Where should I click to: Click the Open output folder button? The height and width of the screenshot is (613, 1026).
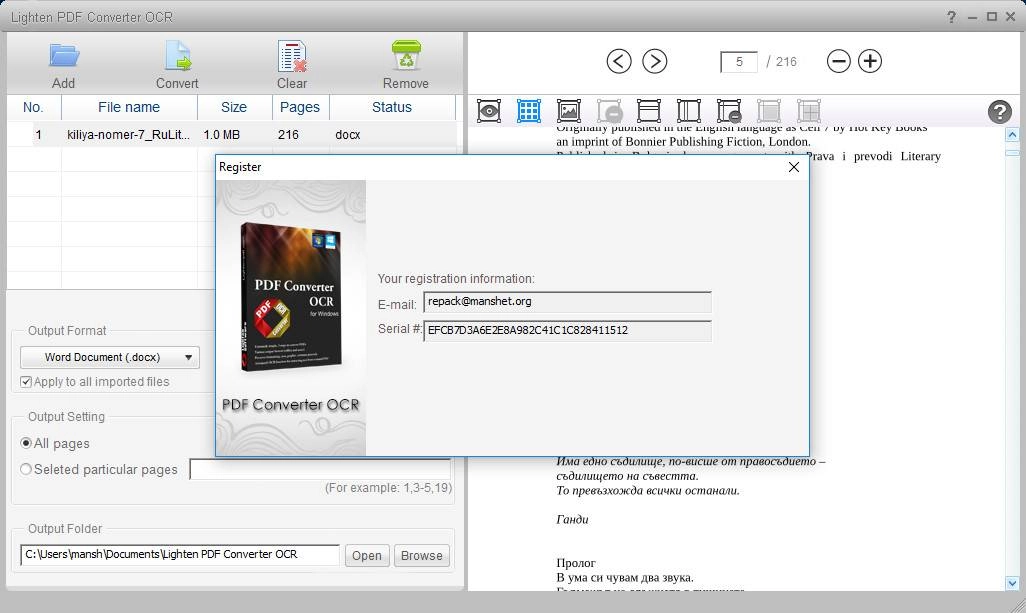tap(366, 555)
